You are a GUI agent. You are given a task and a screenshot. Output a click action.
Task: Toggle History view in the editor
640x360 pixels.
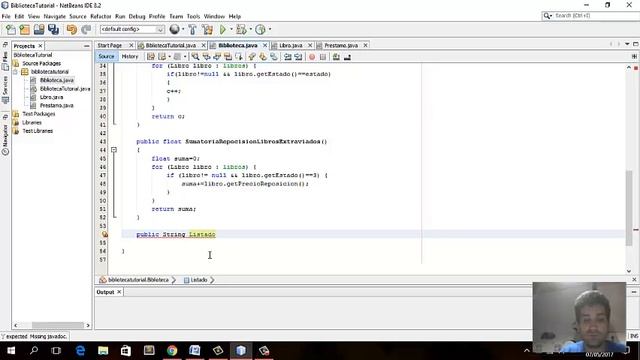tap(130, 57)
